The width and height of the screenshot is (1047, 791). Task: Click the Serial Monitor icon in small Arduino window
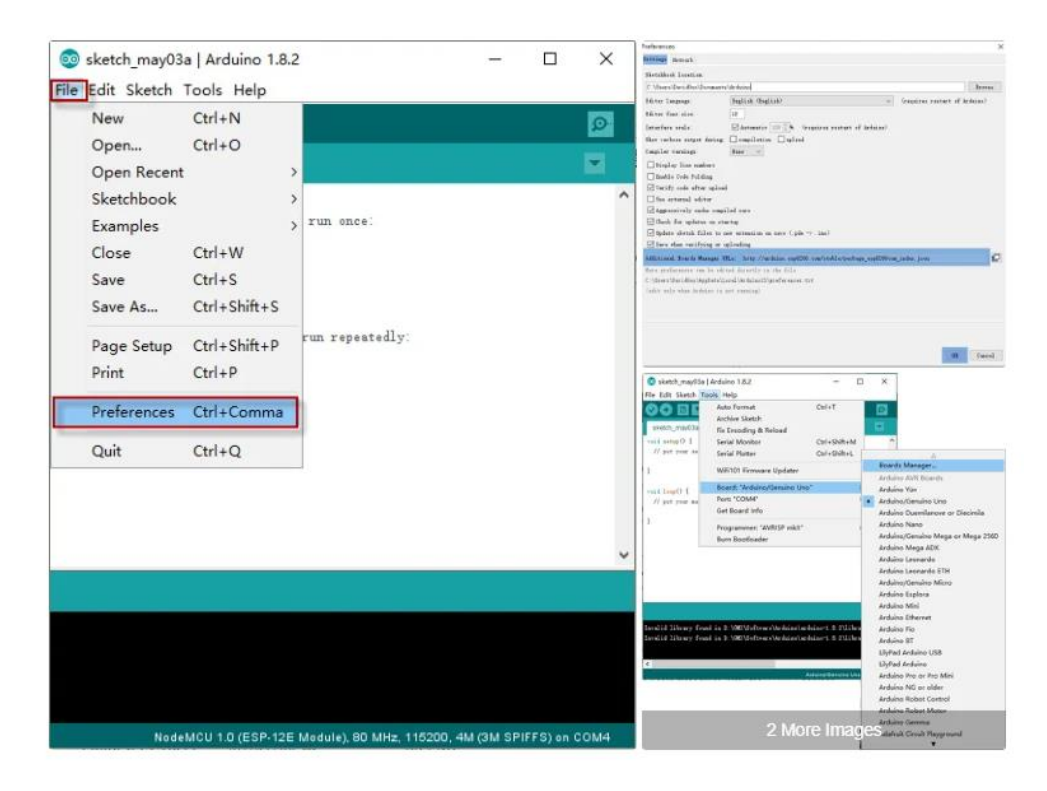tap(881, 410)
